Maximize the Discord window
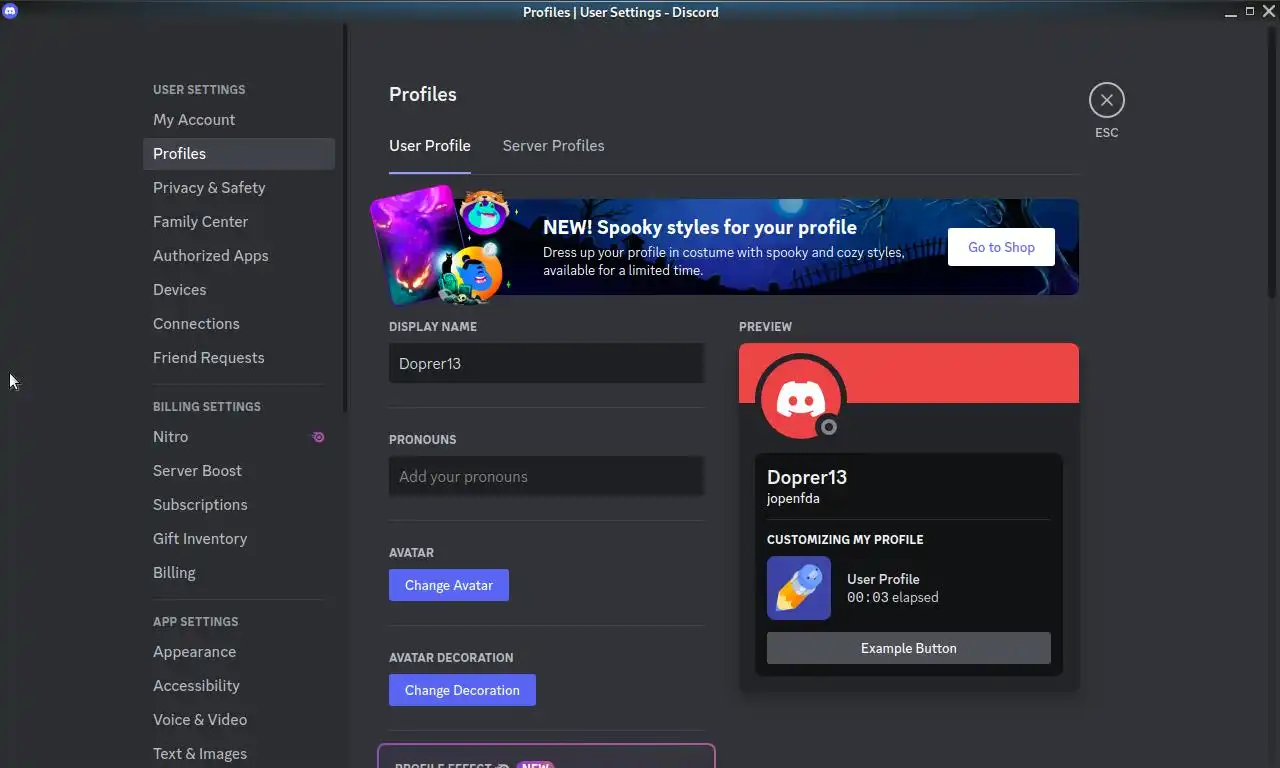Screen dimensions: 1280x768 coord(1250,12)
